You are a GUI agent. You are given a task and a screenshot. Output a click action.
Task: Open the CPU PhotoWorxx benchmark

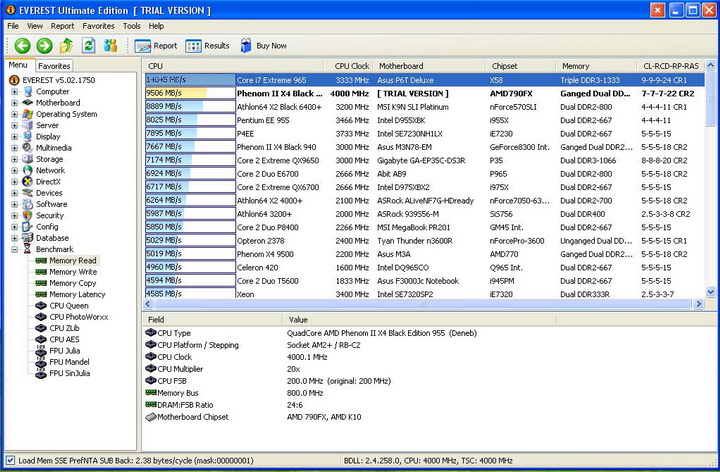tap(79, 317)
